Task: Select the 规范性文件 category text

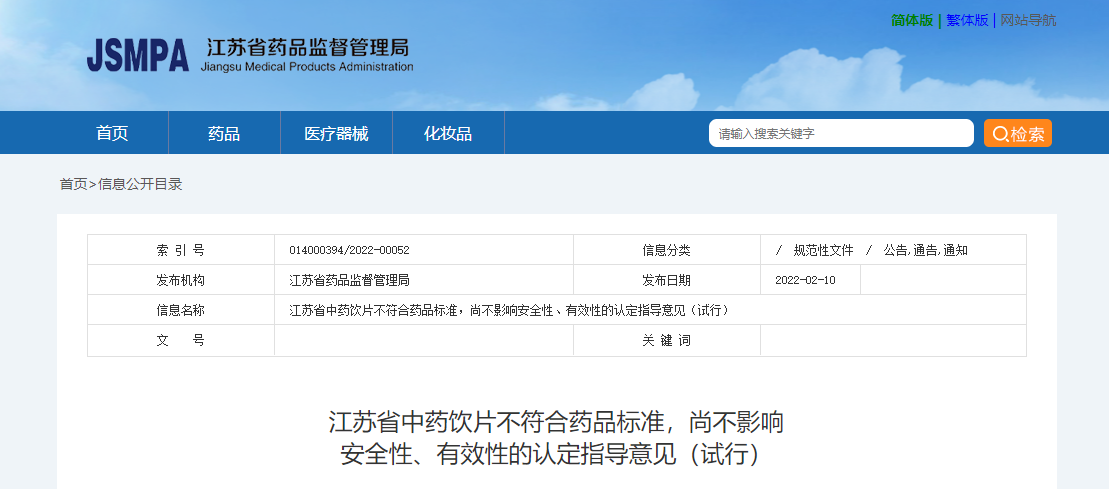Action: click(823, 250)
